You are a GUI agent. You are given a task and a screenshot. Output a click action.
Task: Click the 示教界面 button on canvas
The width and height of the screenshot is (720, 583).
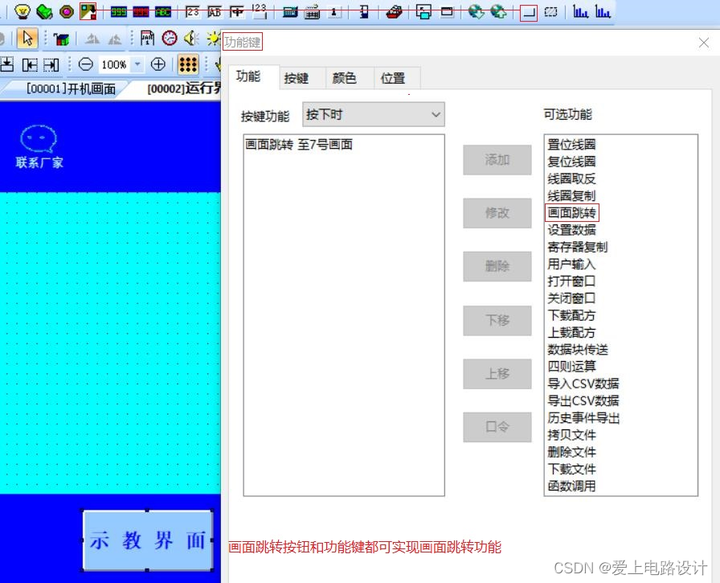147,540
